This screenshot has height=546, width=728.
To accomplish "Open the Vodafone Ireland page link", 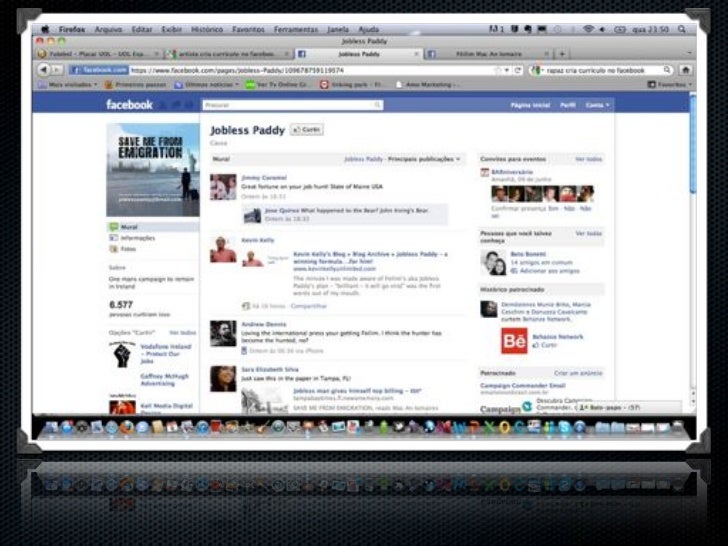I will tap(165, 354).
